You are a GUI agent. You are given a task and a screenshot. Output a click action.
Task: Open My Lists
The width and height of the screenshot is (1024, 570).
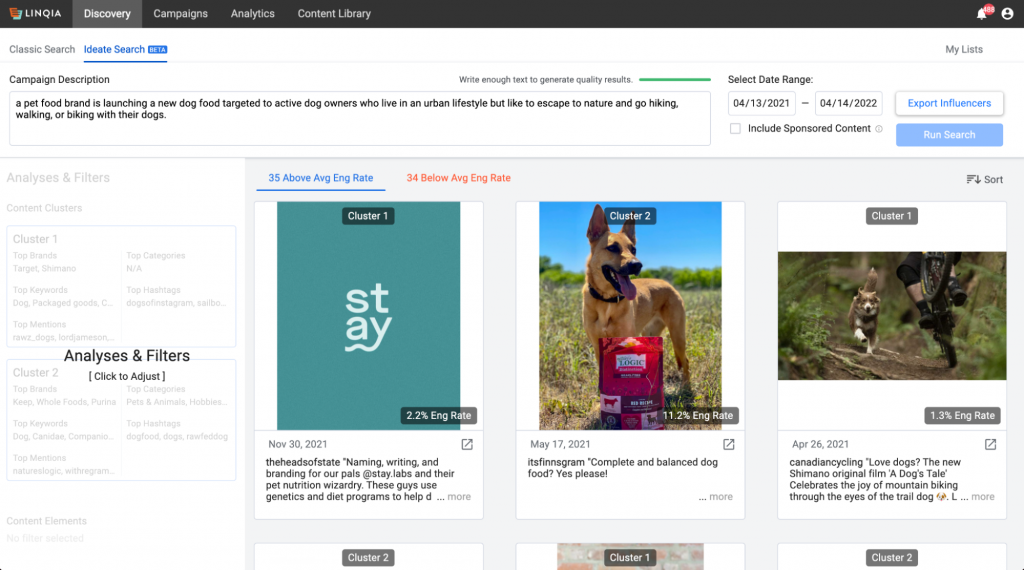[x=964, y=50]
